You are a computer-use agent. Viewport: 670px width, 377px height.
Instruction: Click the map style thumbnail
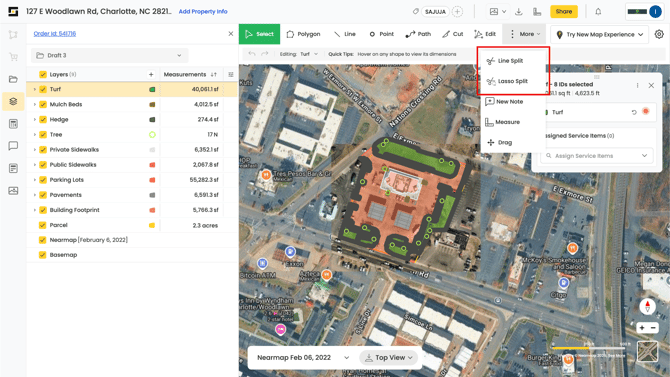click(647, 351)
